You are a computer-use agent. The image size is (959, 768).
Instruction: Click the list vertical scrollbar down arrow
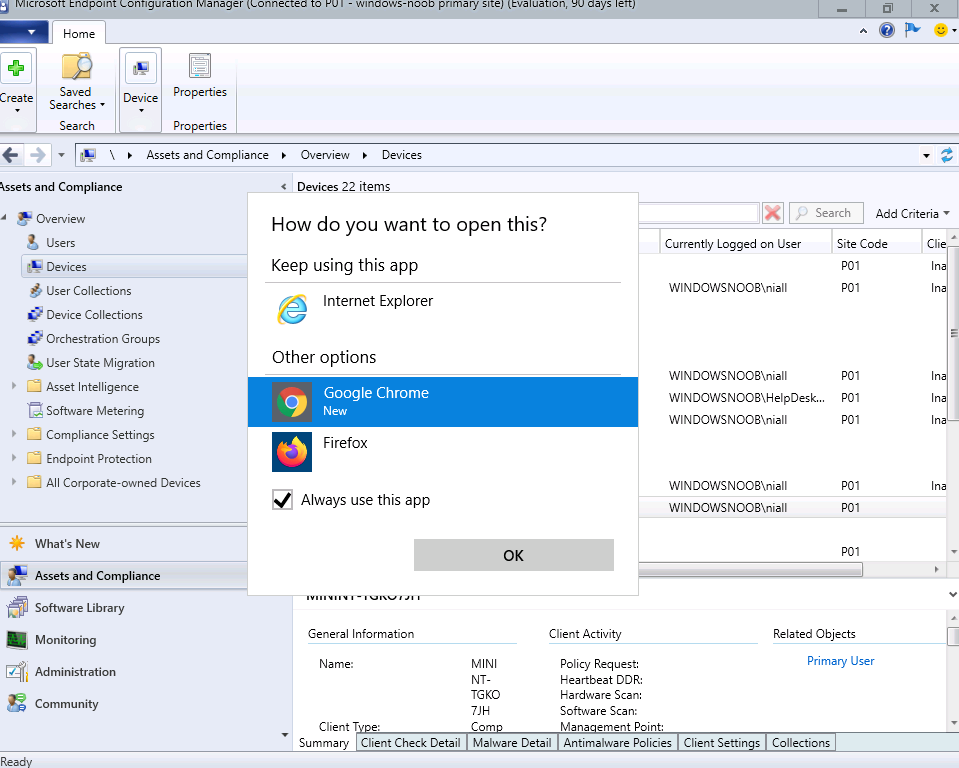953,552
